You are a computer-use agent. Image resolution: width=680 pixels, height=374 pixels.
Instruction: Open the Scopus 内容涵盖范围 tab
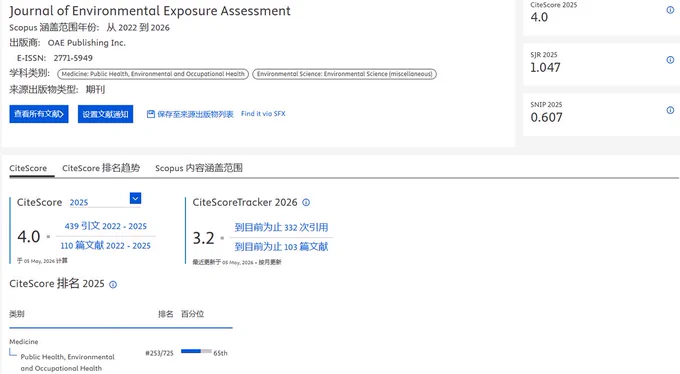(x=199, y=168)
